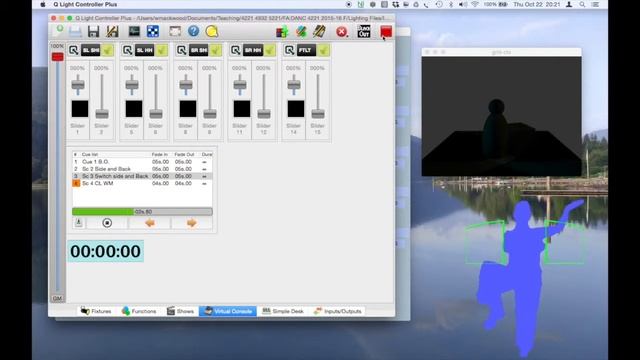This screenshot has height=360, width=640.
Task: Click the 3D stage preview window
Action: click(x=501, y=116)
